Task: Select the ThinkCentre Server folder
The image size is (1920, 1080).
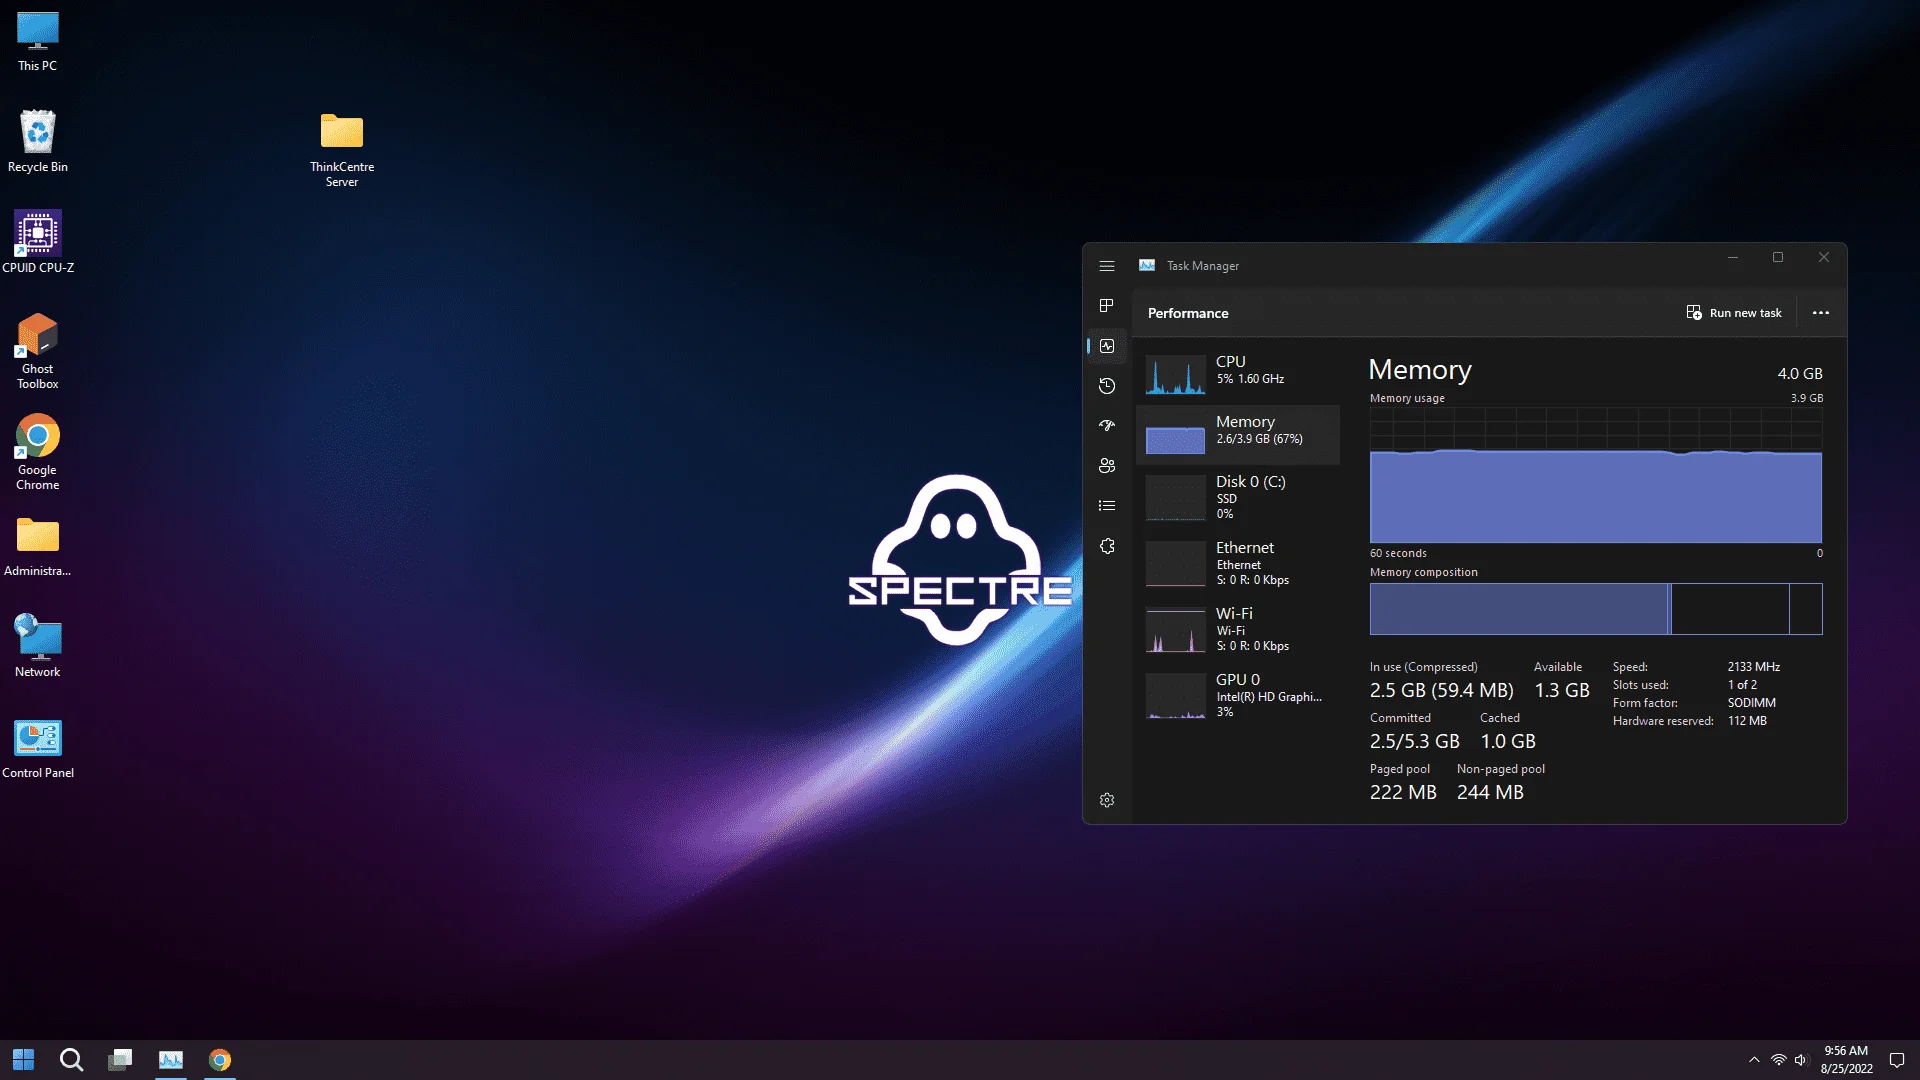Action: click(342, 149)
